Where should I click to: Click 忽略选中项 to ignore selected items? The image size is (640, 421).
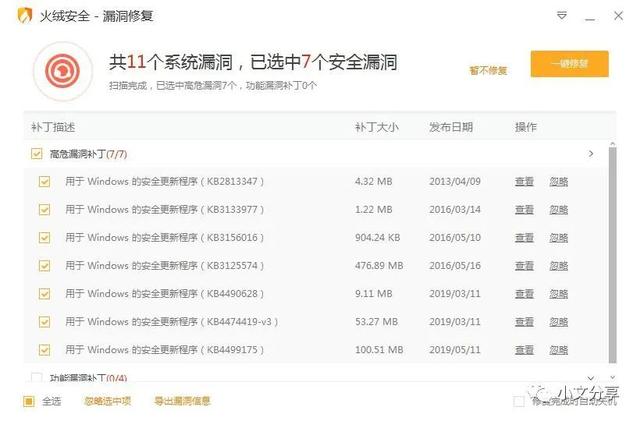click(x=108, y=401)
